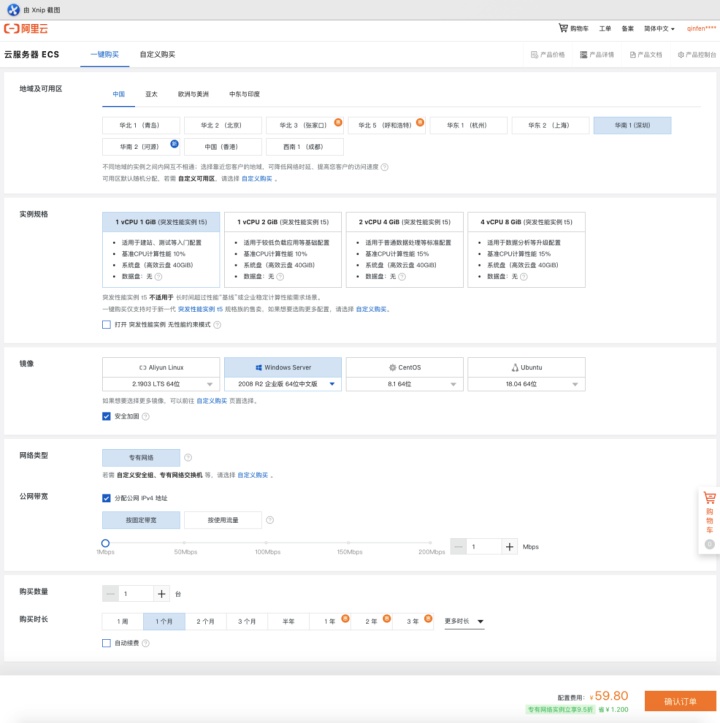Uncheck the 安全加固 checkbox
720x723 pixels.
pos(107,416)
